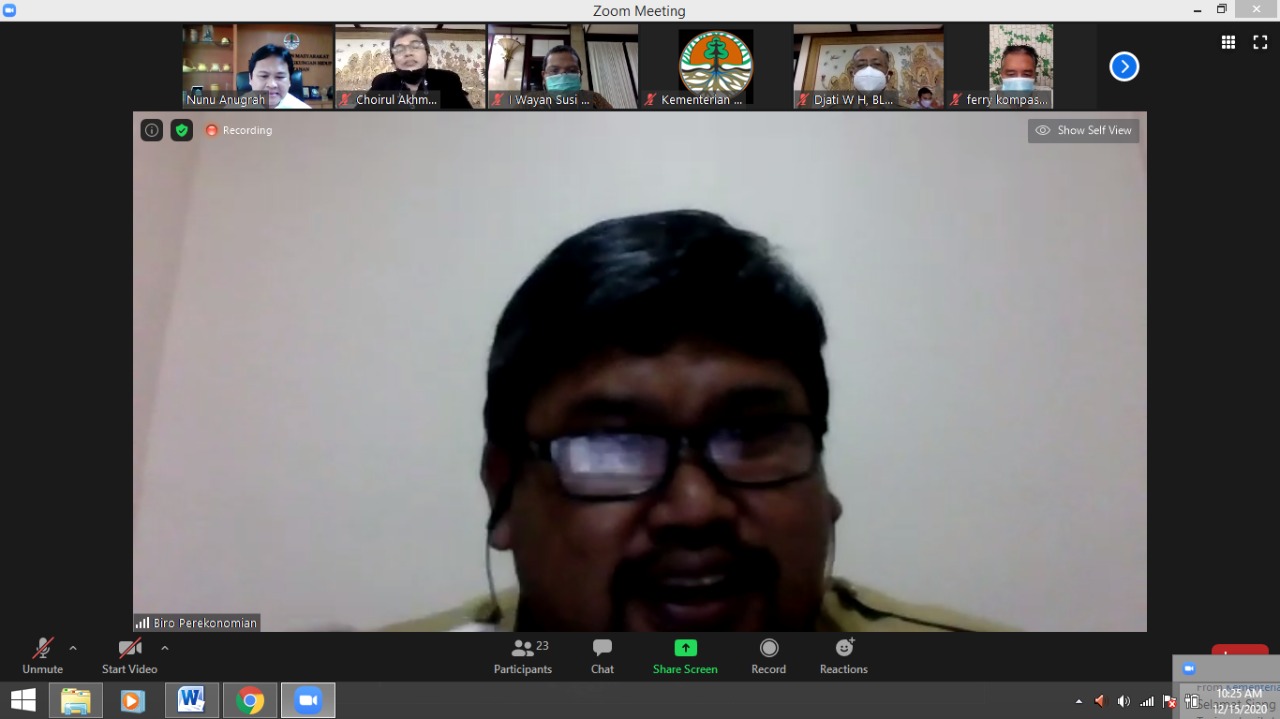Click the red Recording indicator
The width and height of the screenshot is (1280, 719).
coord(239,130)
